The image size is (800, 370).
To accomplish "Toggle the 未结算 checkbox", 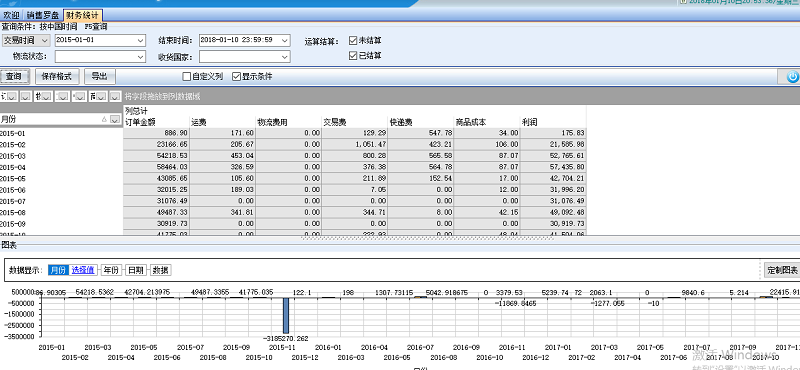I will tap(353, 40).
